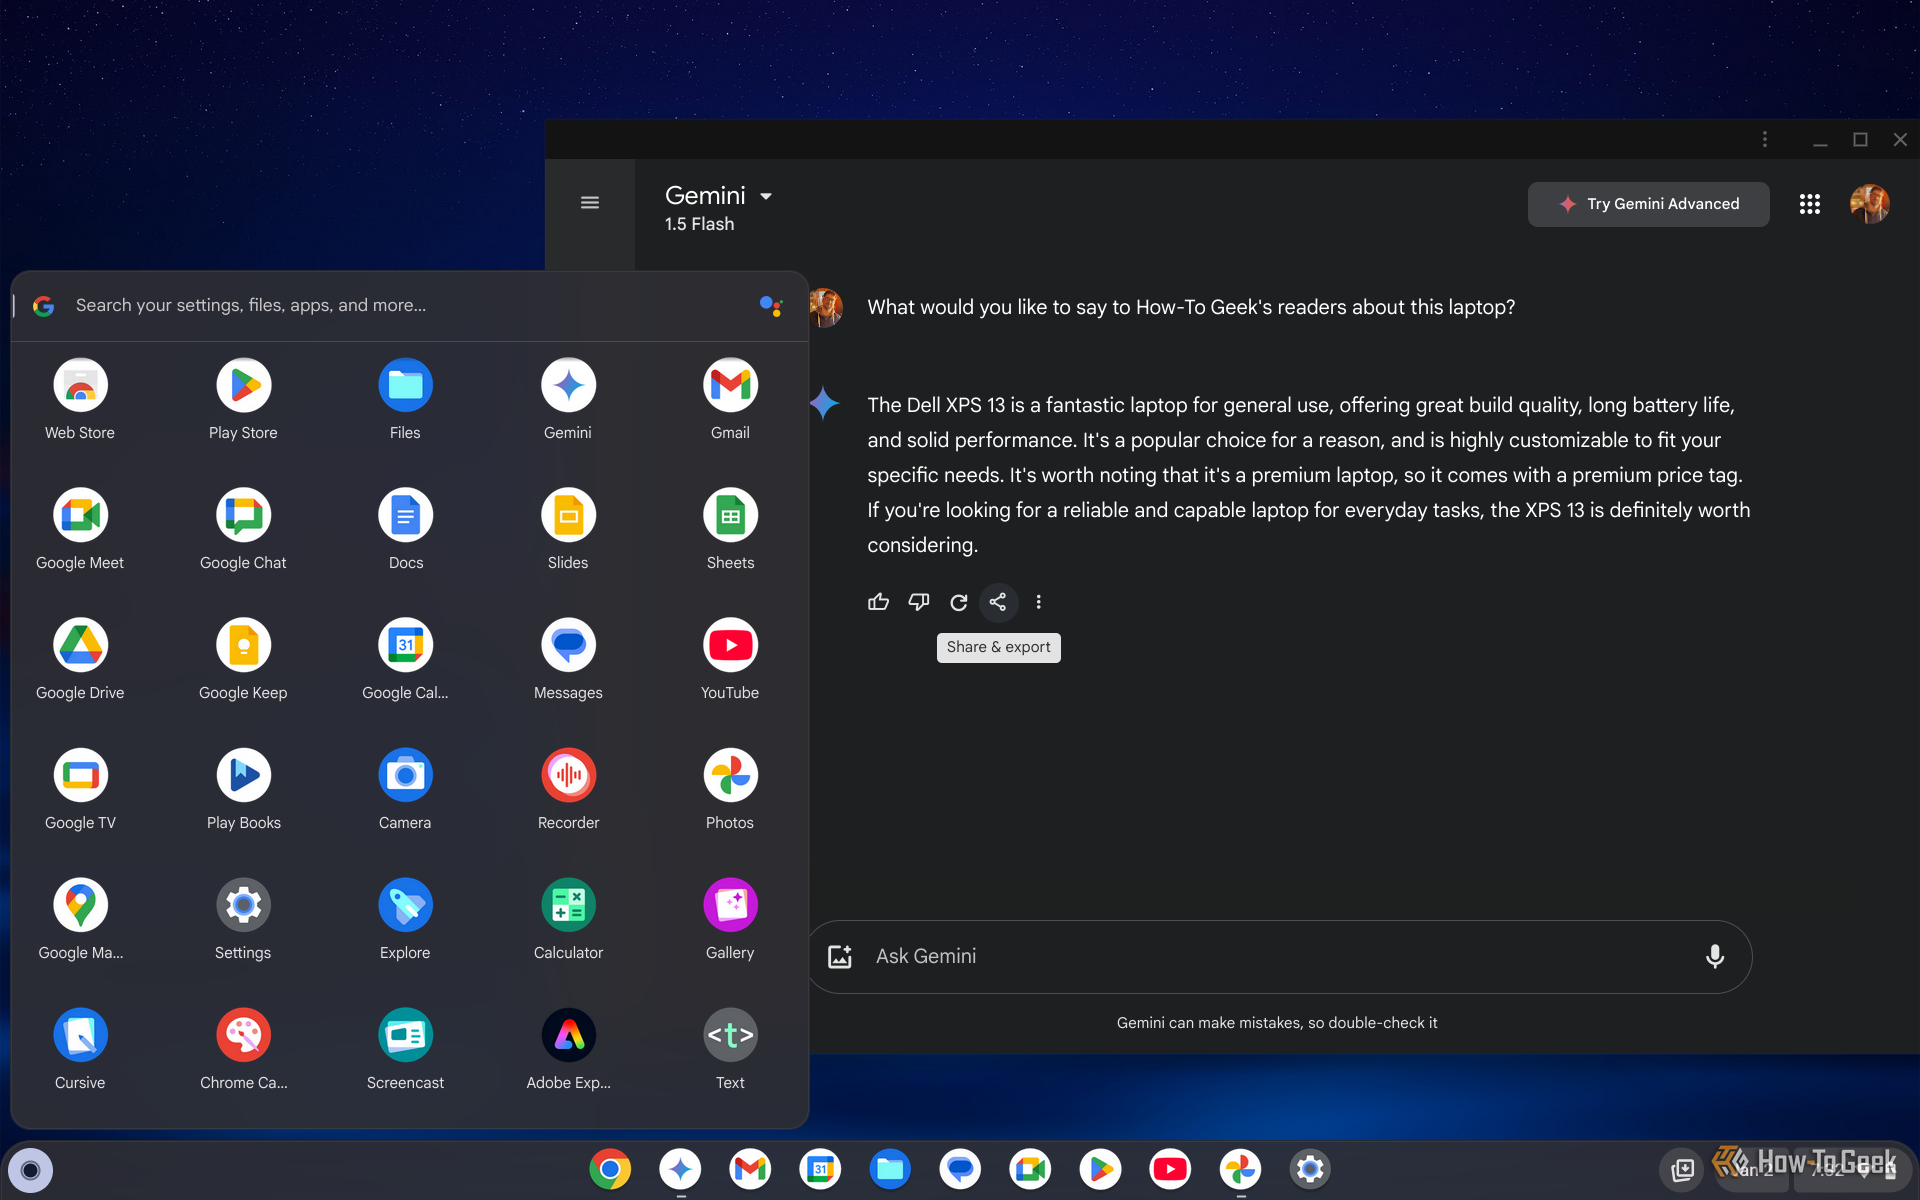Open Google Chat in launcher
1920x1200 pixels.
[x=243, y=515]
